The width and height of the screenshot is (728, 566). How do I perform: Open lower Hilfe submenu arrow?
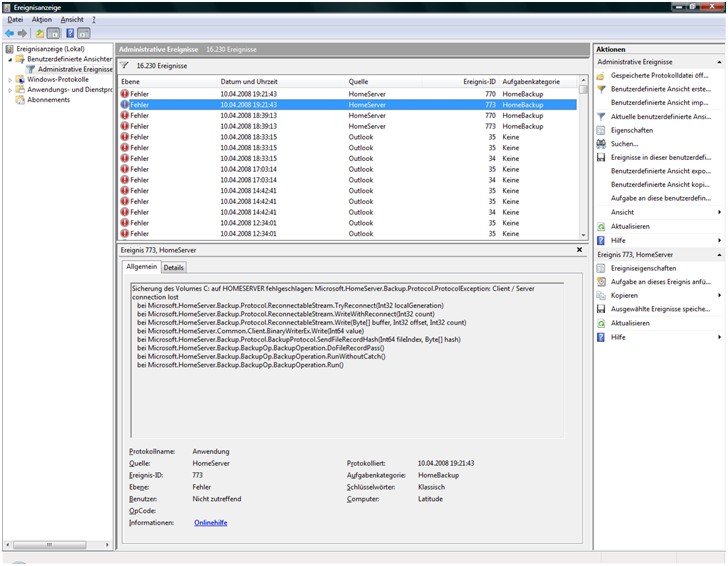click(719, 337)
